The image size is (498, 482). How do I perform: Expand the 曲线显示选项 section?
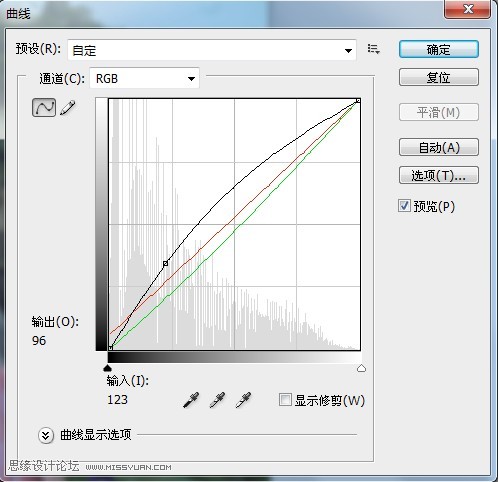[x=46, y=435]
